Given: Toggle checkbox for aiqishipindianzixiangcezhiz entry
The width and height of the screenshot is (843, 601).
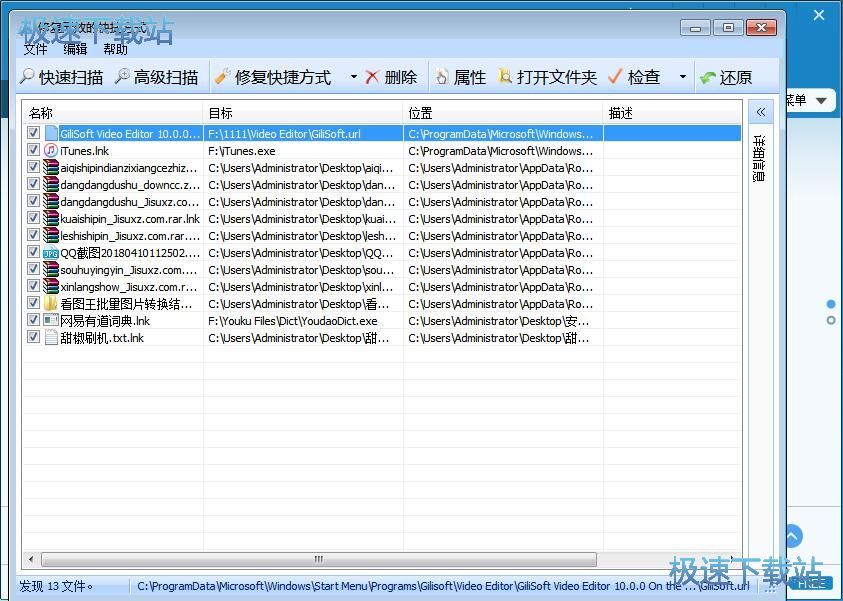Looking at the screenshot, I should [x=33, y=167].
